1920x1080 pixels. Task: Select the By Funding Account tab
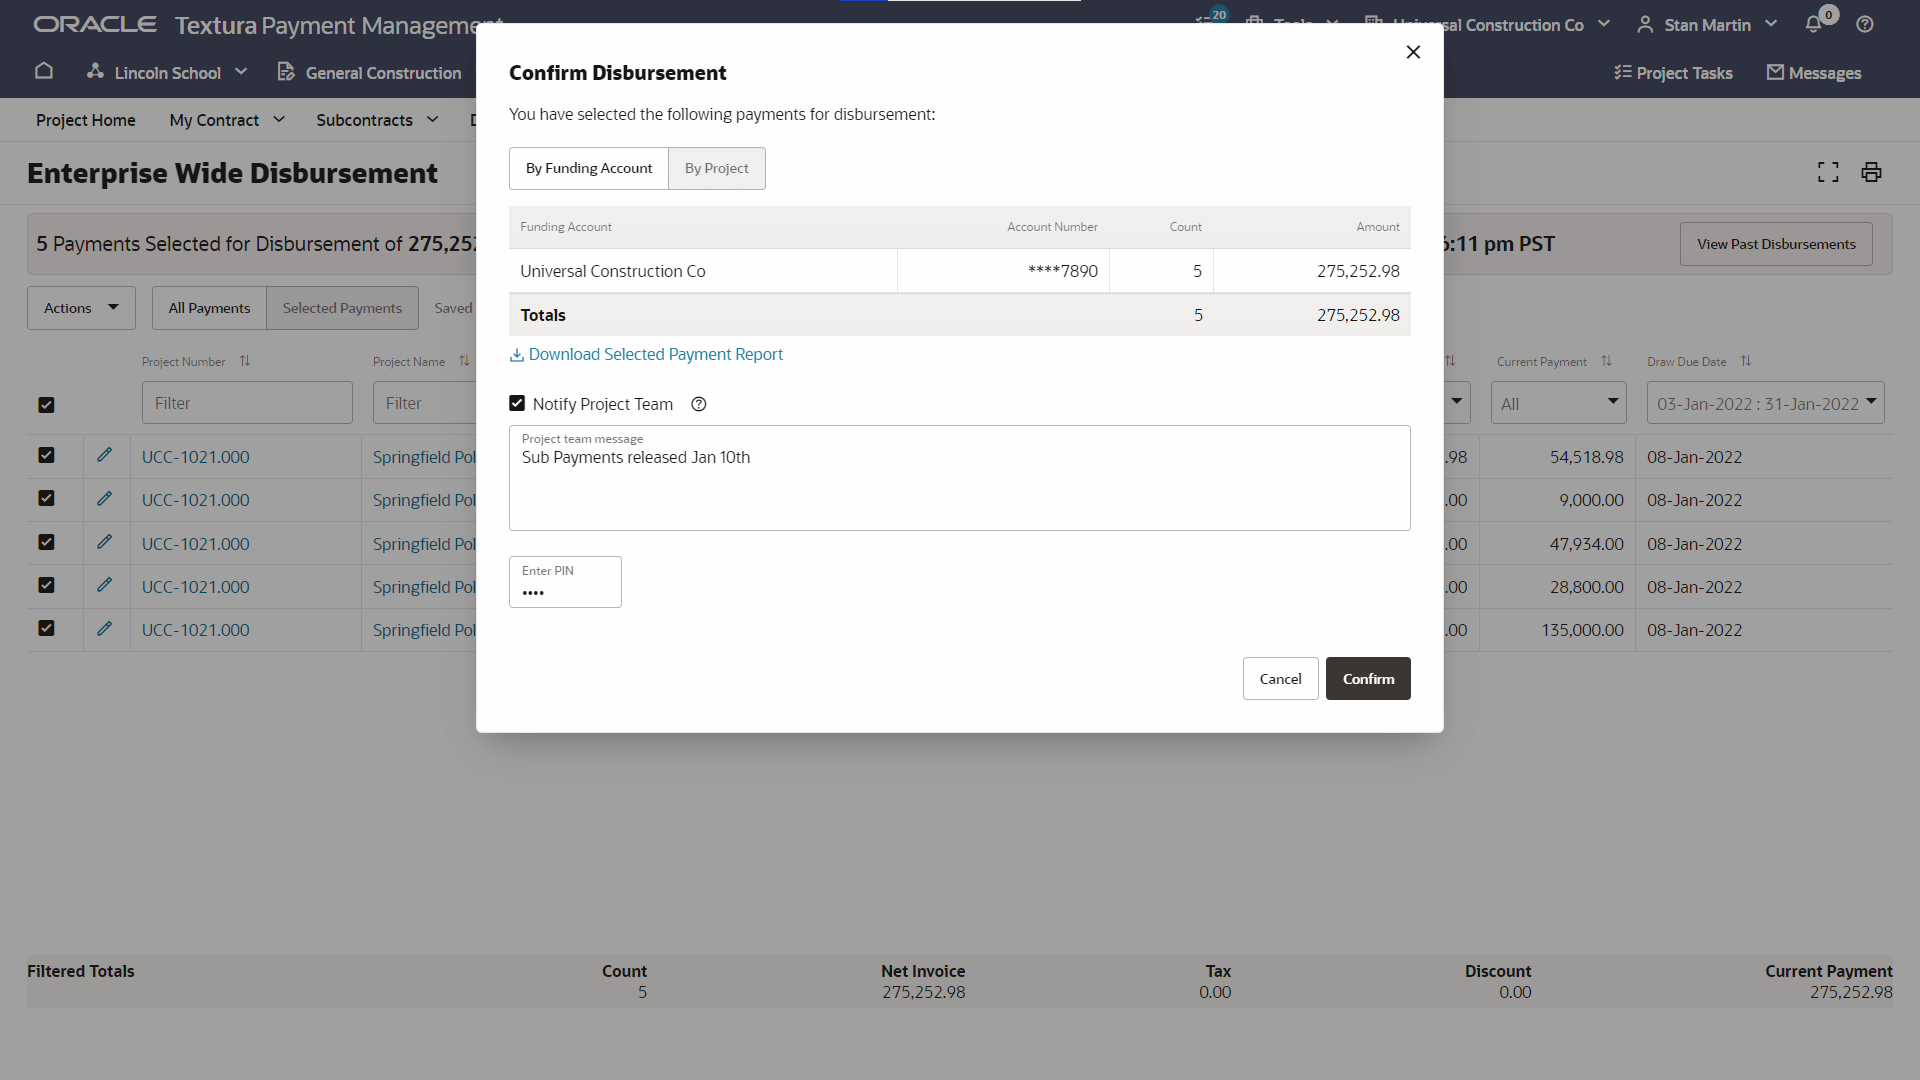coord(589,168)
